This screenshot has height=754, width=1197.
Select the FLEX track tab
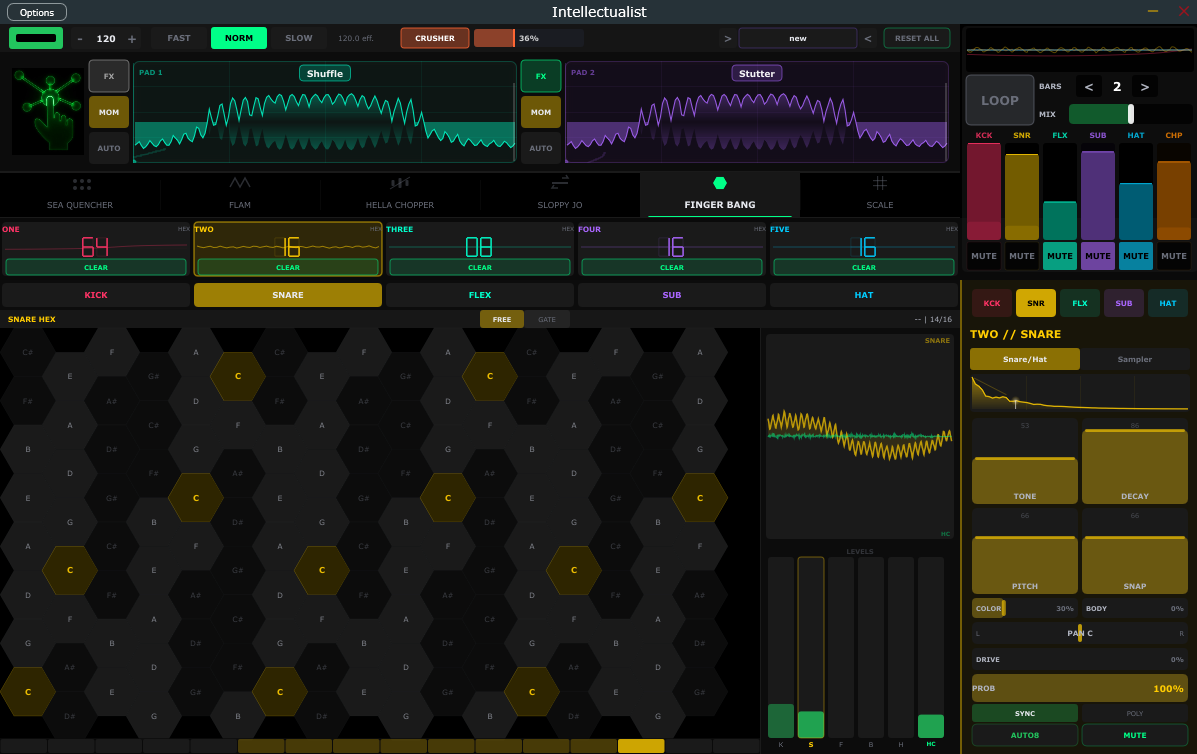(x=480, y=295)
